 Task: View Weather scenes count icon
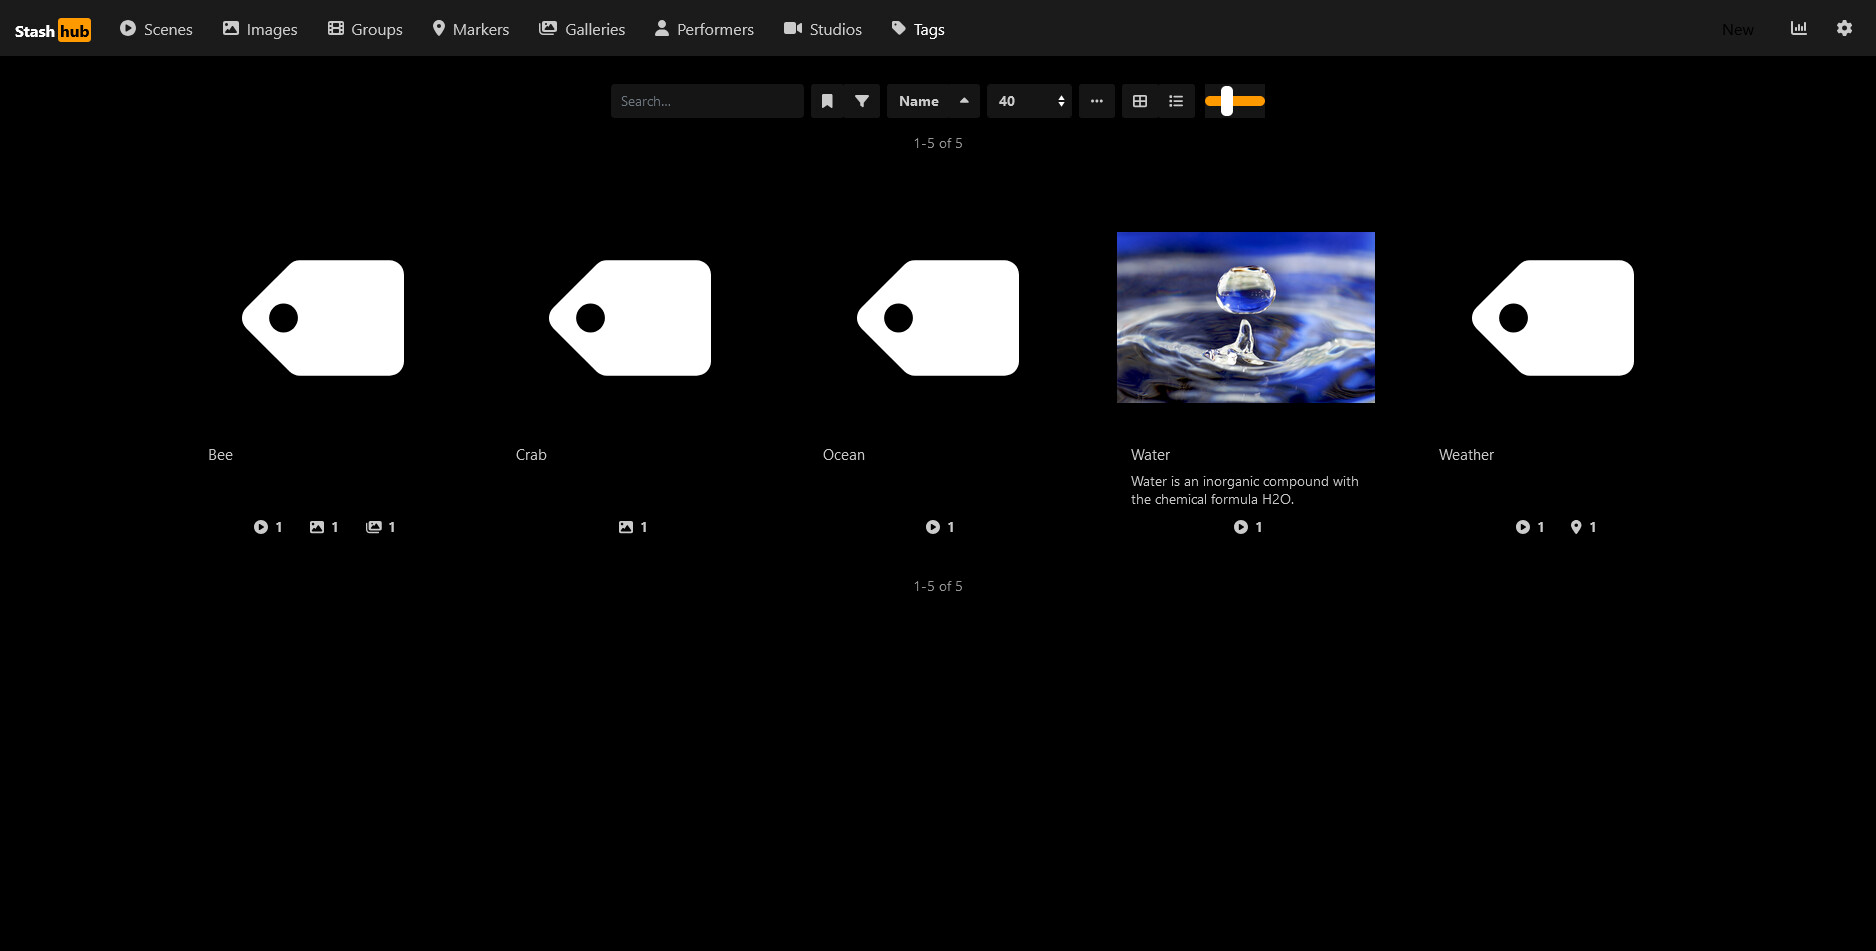(1530, 527)
